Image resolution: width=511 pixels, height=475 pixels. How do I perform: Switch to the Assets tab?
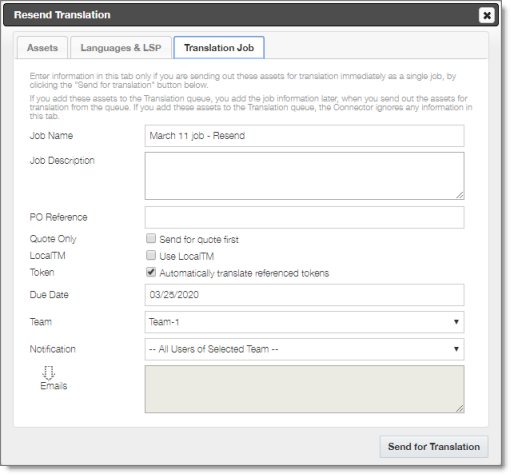click(42, 48)
